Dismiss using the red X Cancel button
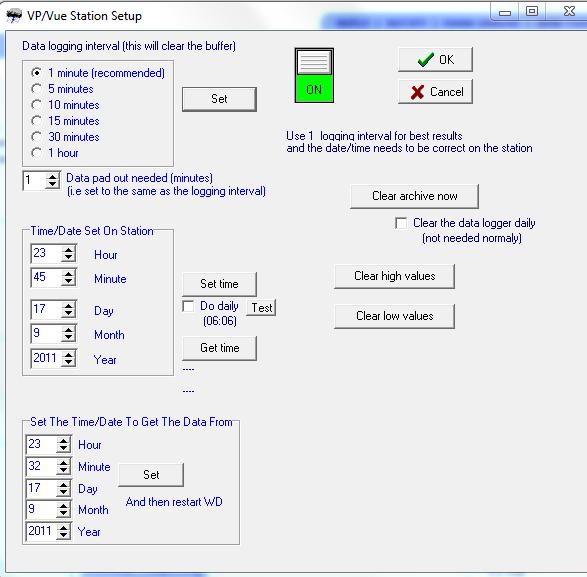Viewport: 587px width, 577px height. [435, 92]
